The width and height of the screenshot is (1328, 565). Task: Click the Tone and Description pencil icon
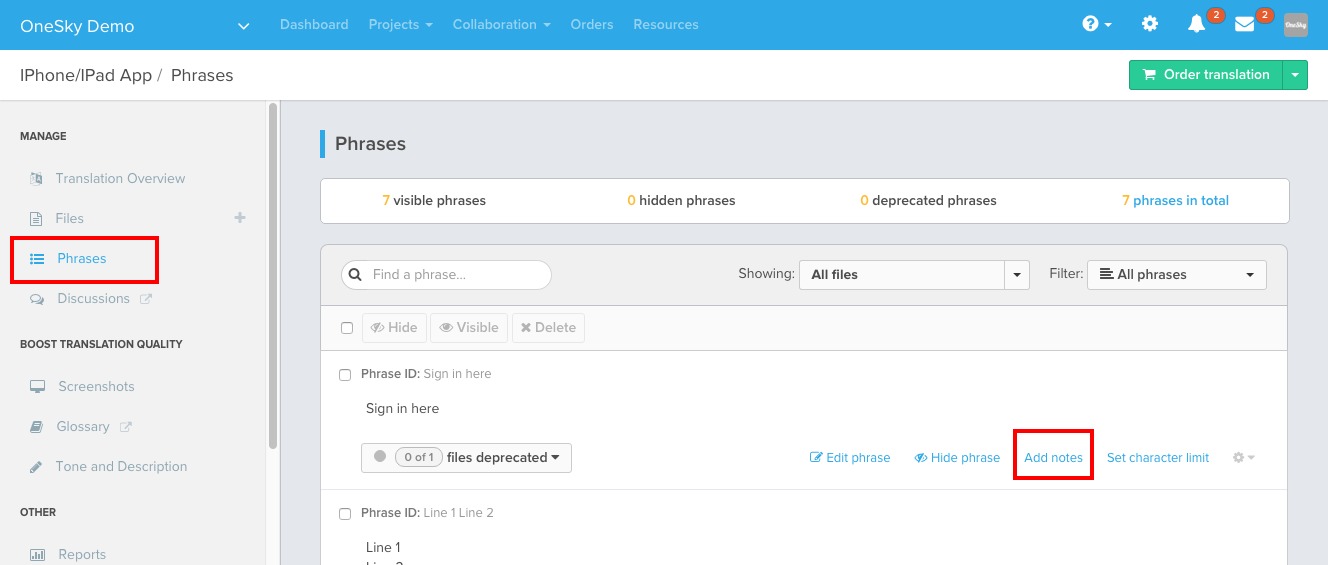click(x=37, y=467)
